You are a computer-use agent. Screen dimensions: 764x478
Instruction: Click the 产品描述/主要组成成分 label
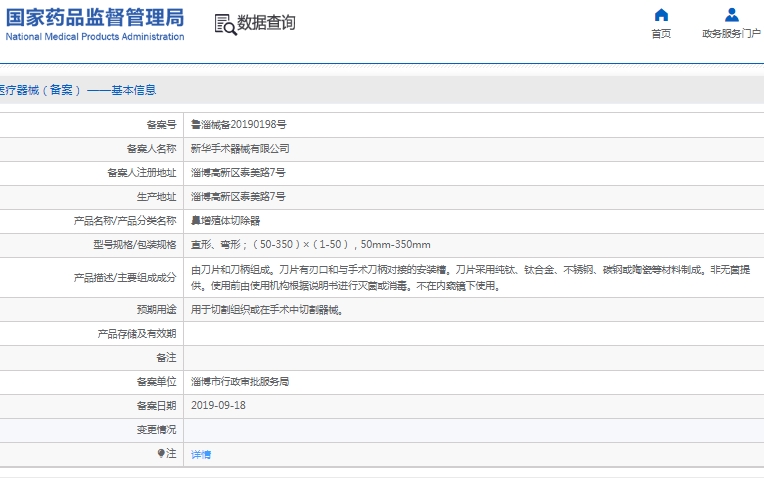pos(125,278)
